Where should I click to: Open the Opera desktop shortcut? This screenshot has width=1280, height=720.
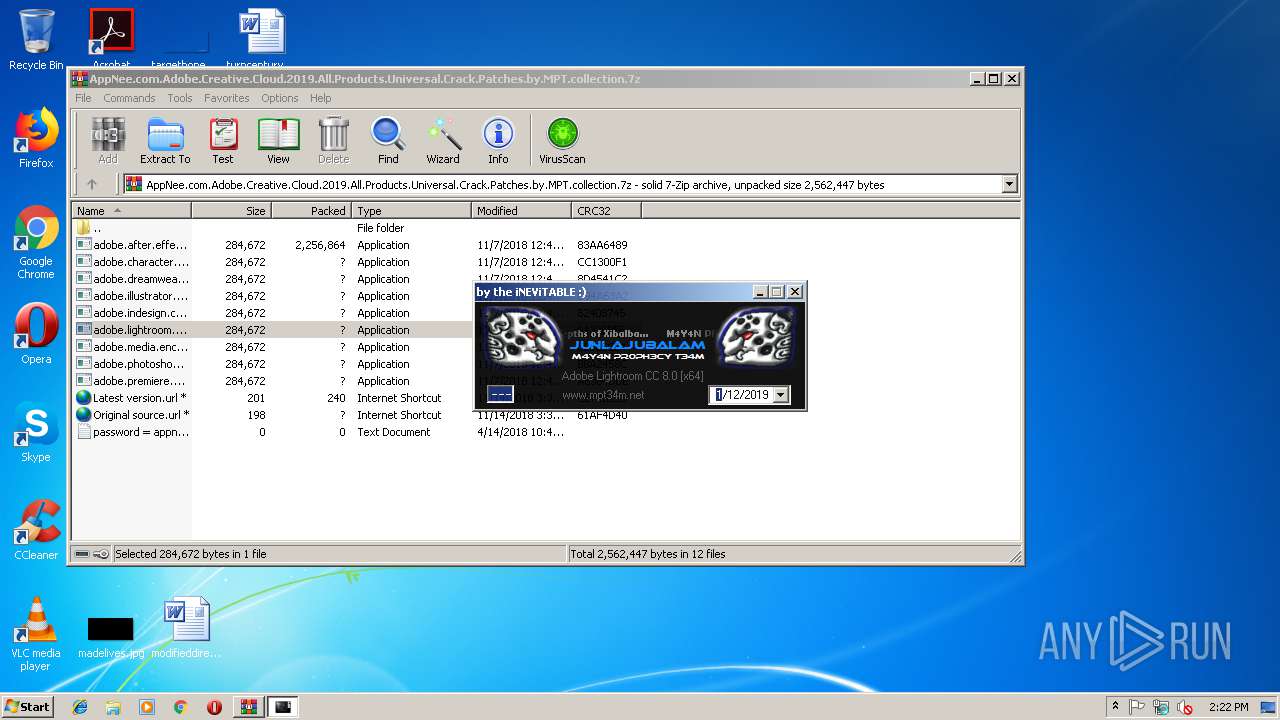pyautogui.click(x=36, y=334)
